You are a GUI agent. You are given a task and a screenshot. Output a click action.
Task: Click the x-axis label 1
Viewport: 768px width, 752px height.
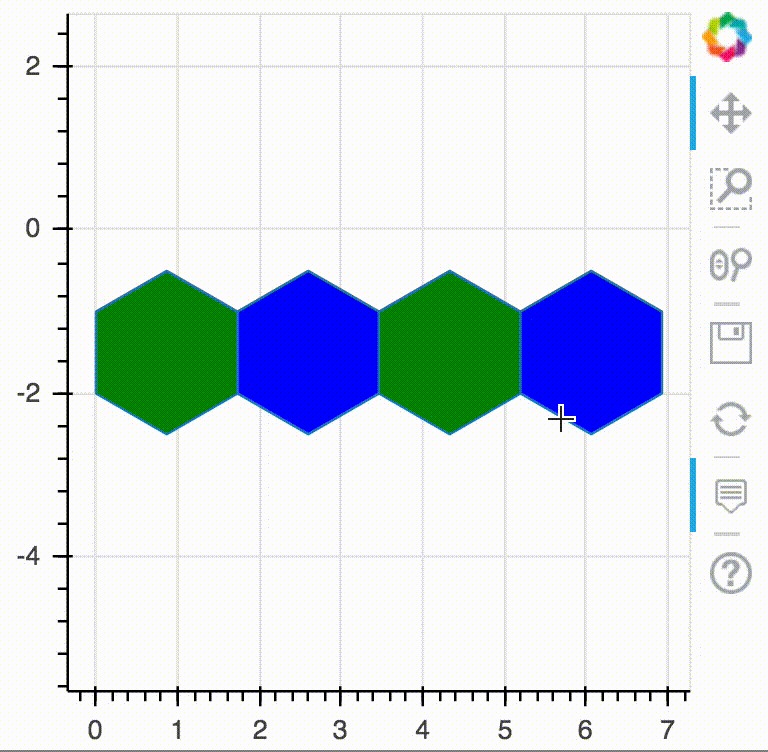coord(177,730)
